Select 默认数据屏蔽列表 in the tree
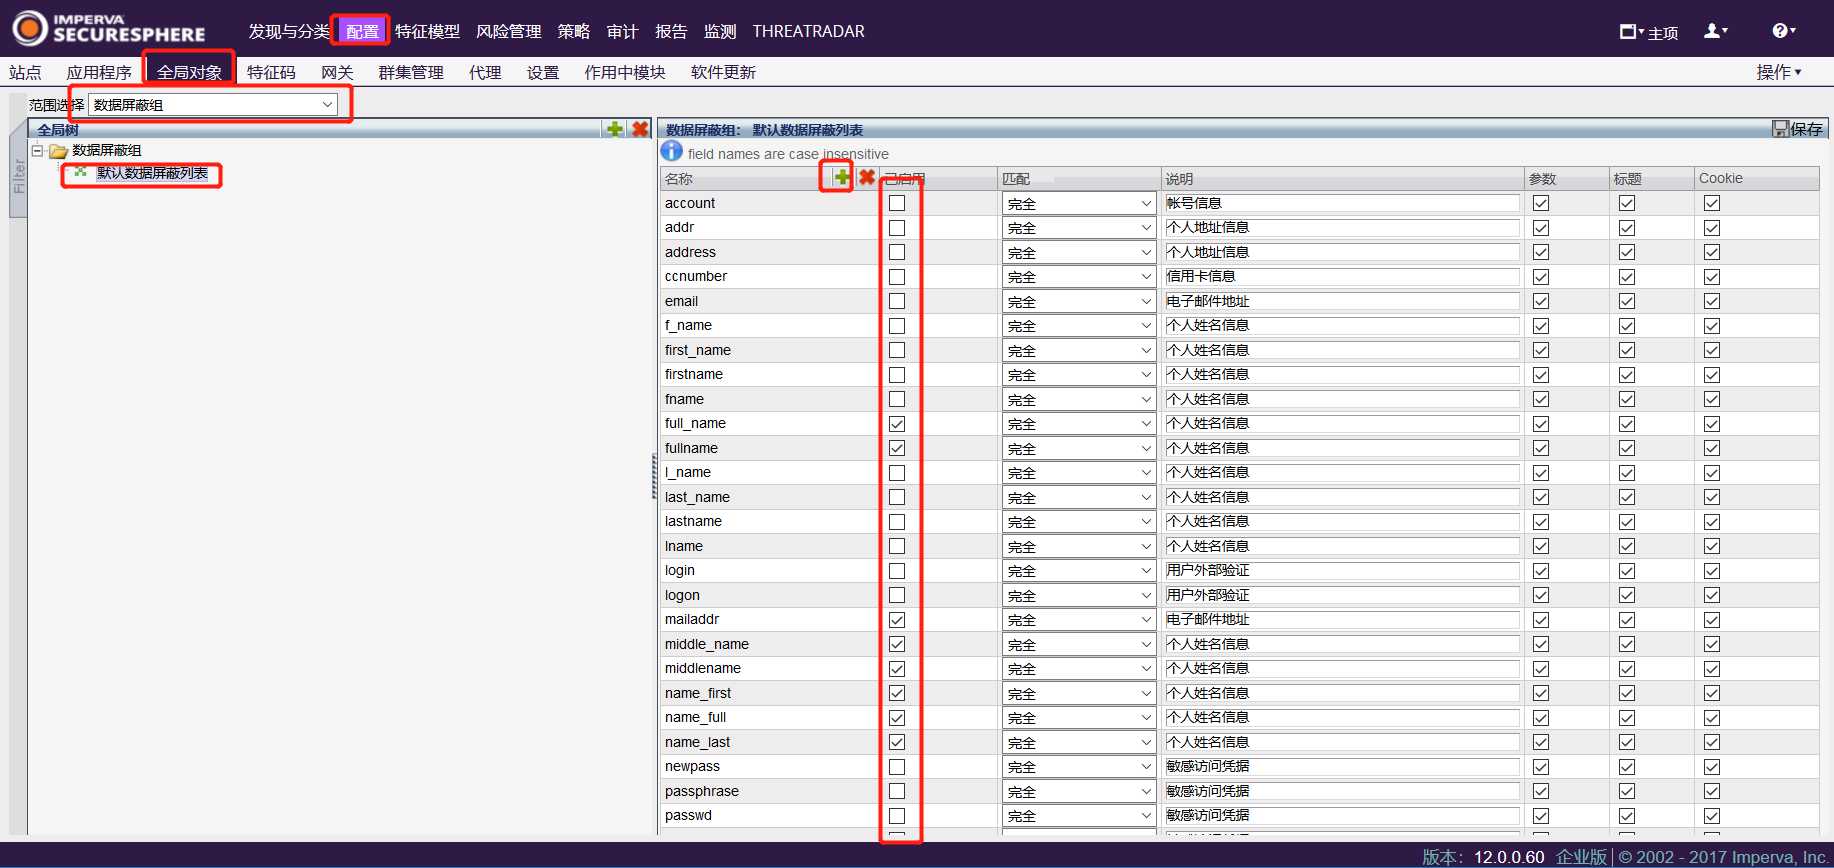 152,173
